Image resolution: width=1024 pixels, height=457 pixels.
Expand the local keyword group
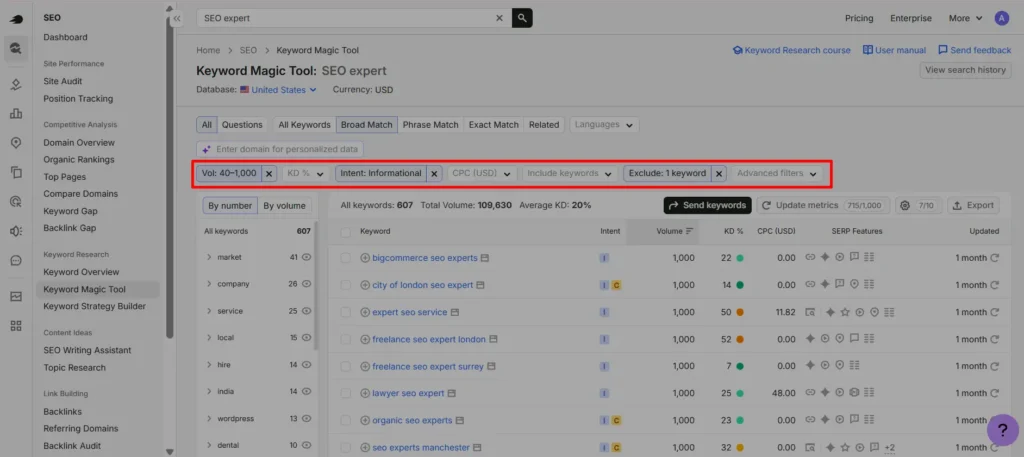(209, 338)
